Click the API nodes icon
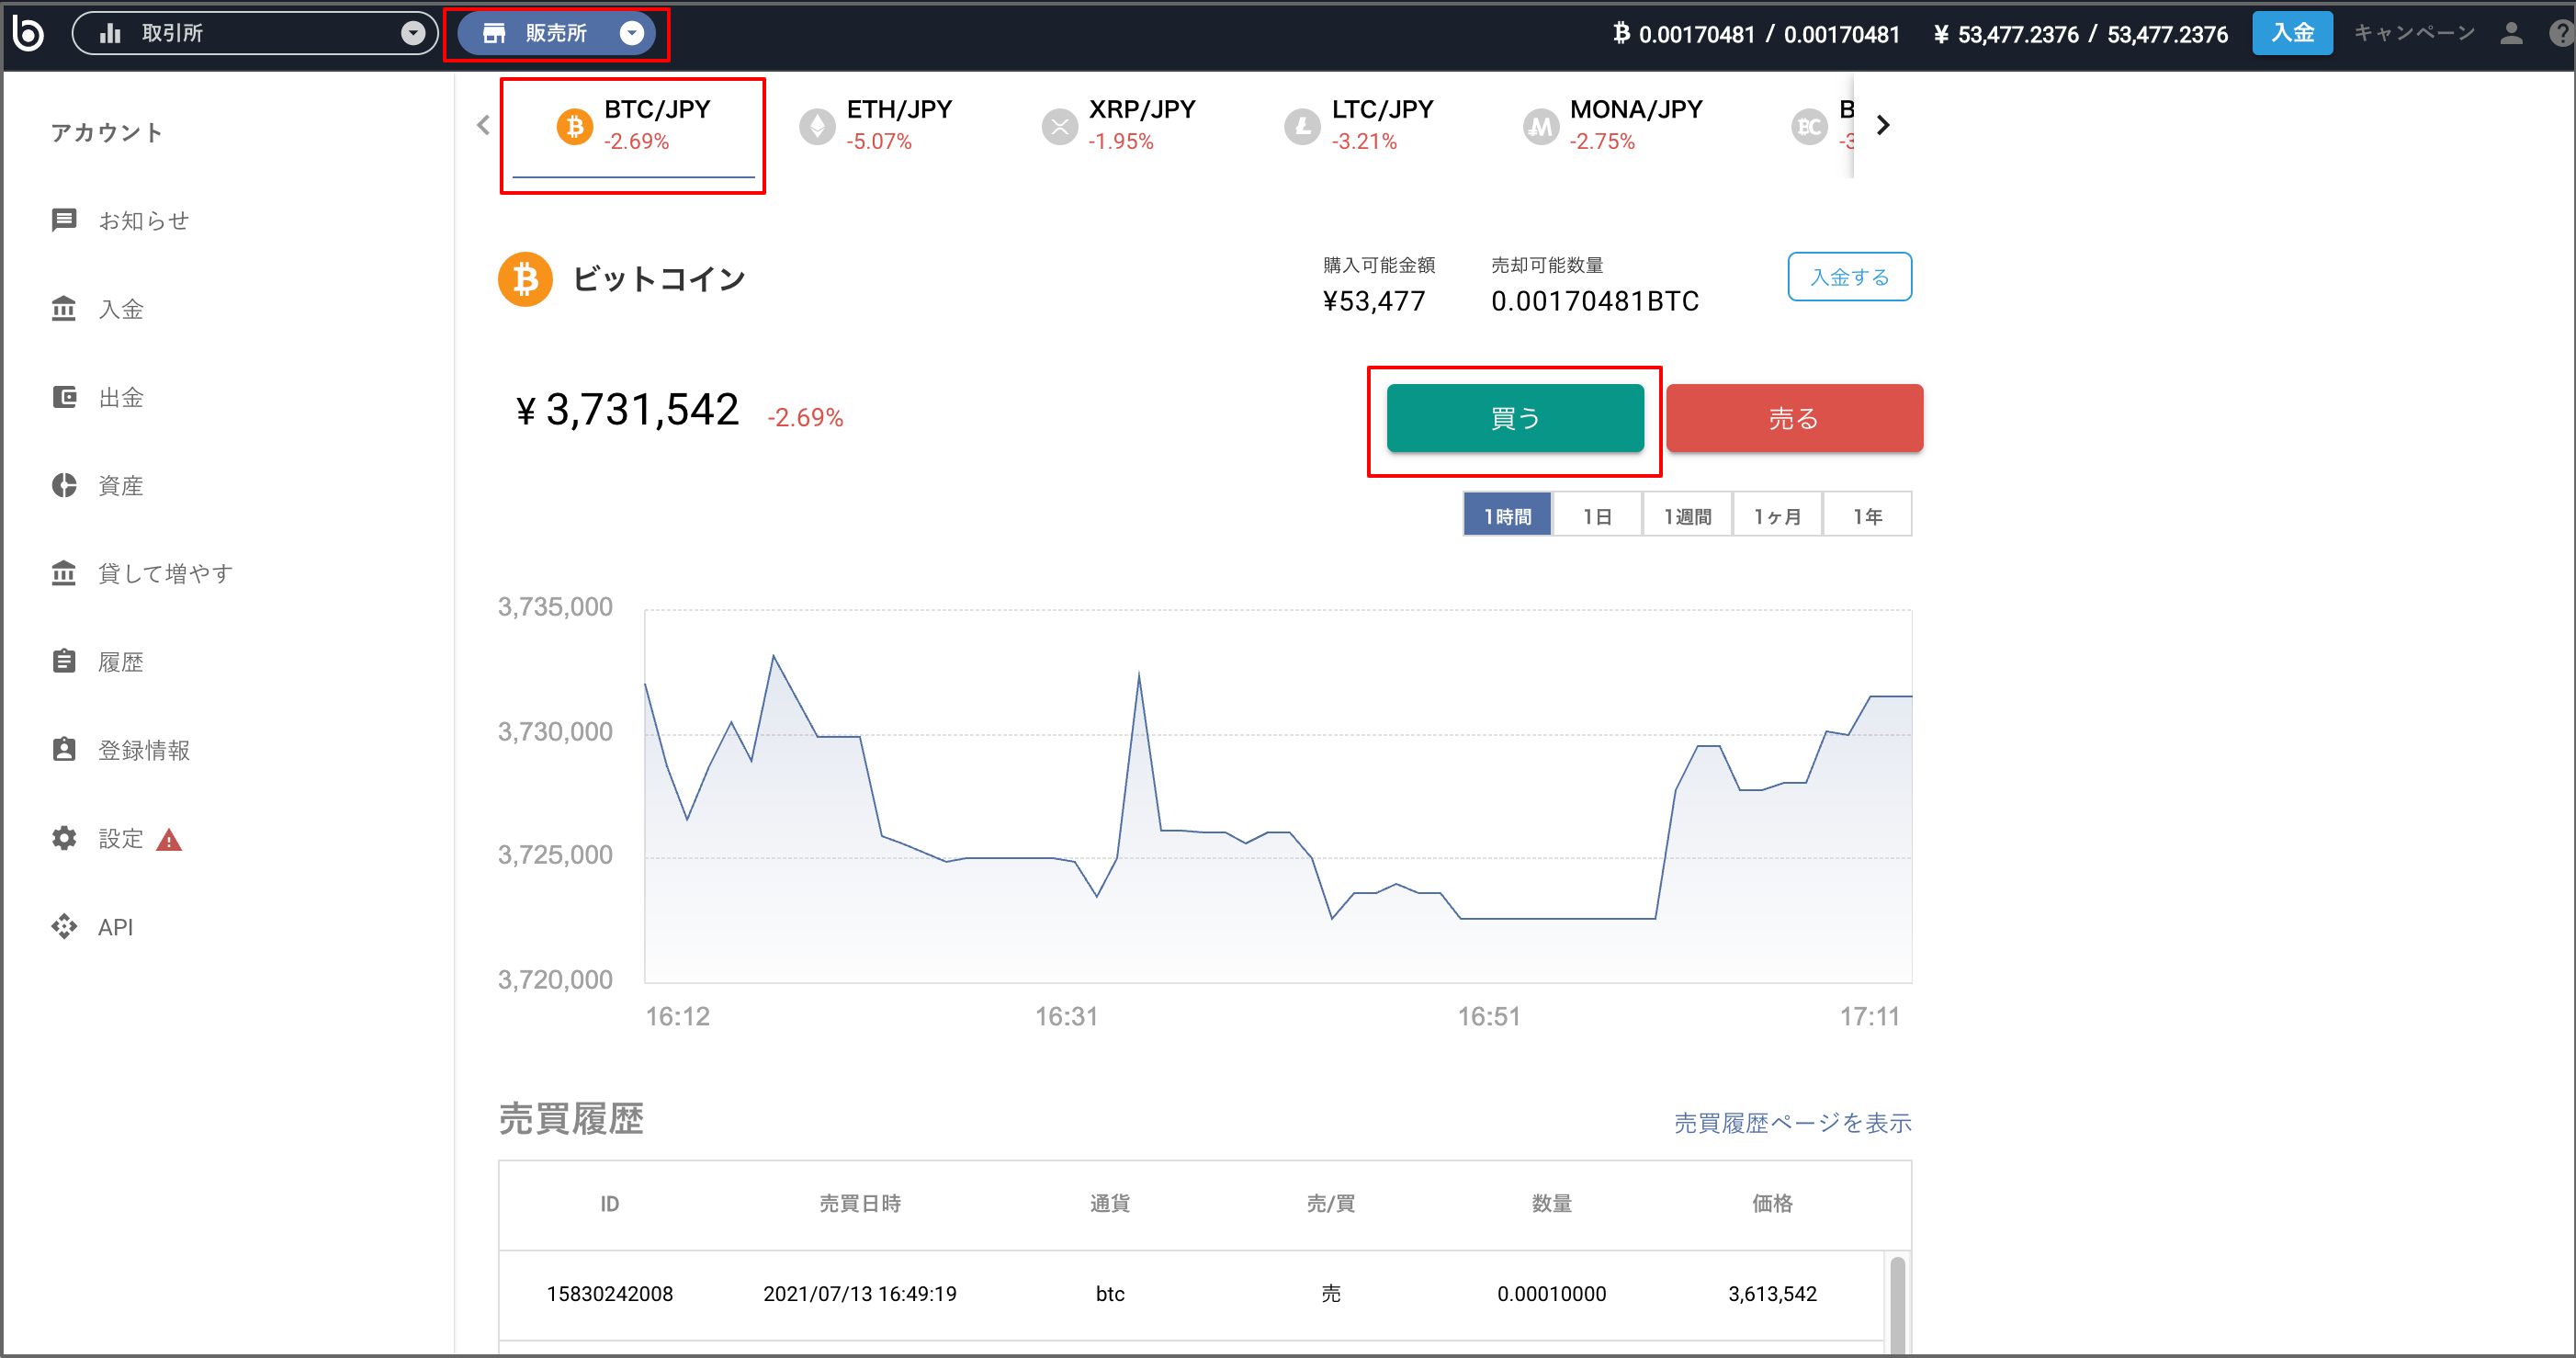The image size is (2576, 1358). (x=64, y=926)
